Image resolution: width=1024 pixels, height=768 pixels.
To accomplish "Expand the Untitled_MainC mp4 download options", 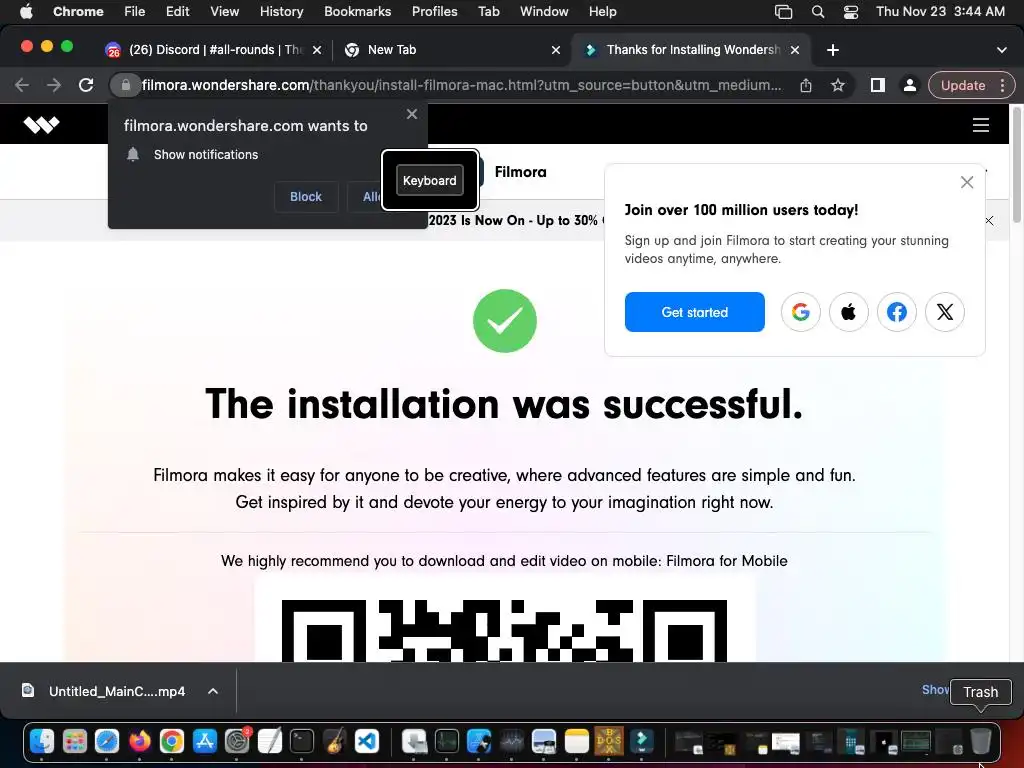I will [213, 691].
